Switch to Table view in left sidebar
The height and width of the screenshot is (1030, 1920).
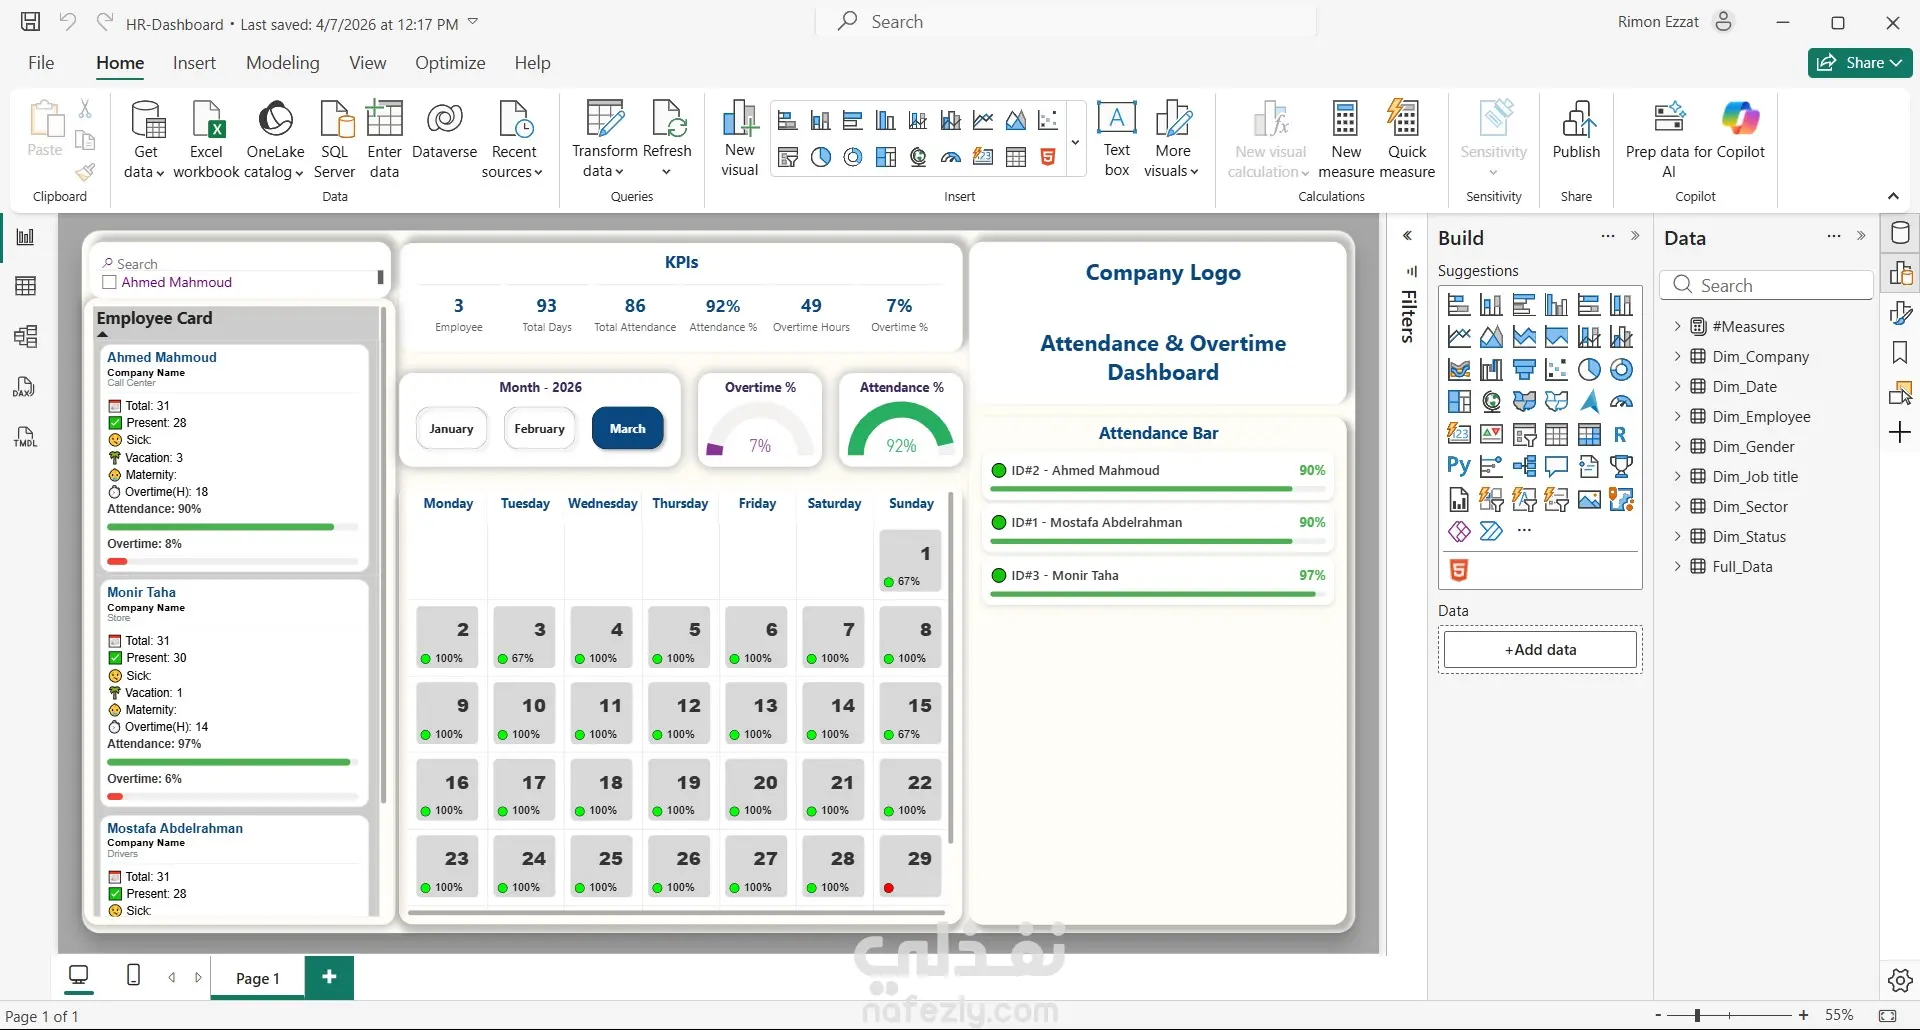(x=26, y=287)
